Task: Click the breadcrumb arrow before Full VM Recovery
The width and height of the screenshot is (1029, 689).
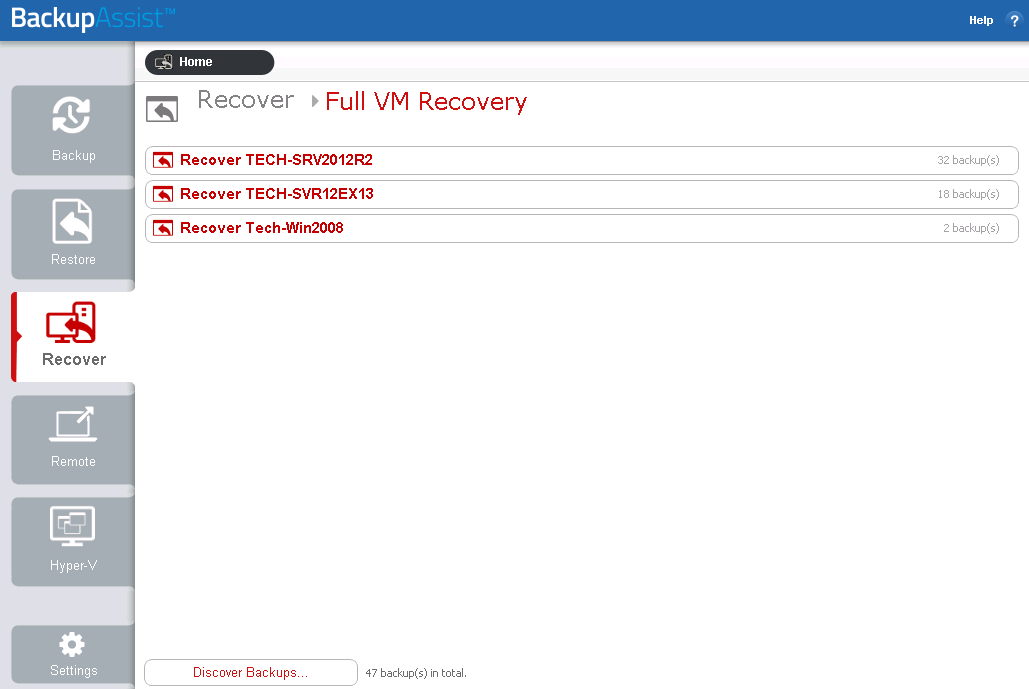Action: pos(315,101)
